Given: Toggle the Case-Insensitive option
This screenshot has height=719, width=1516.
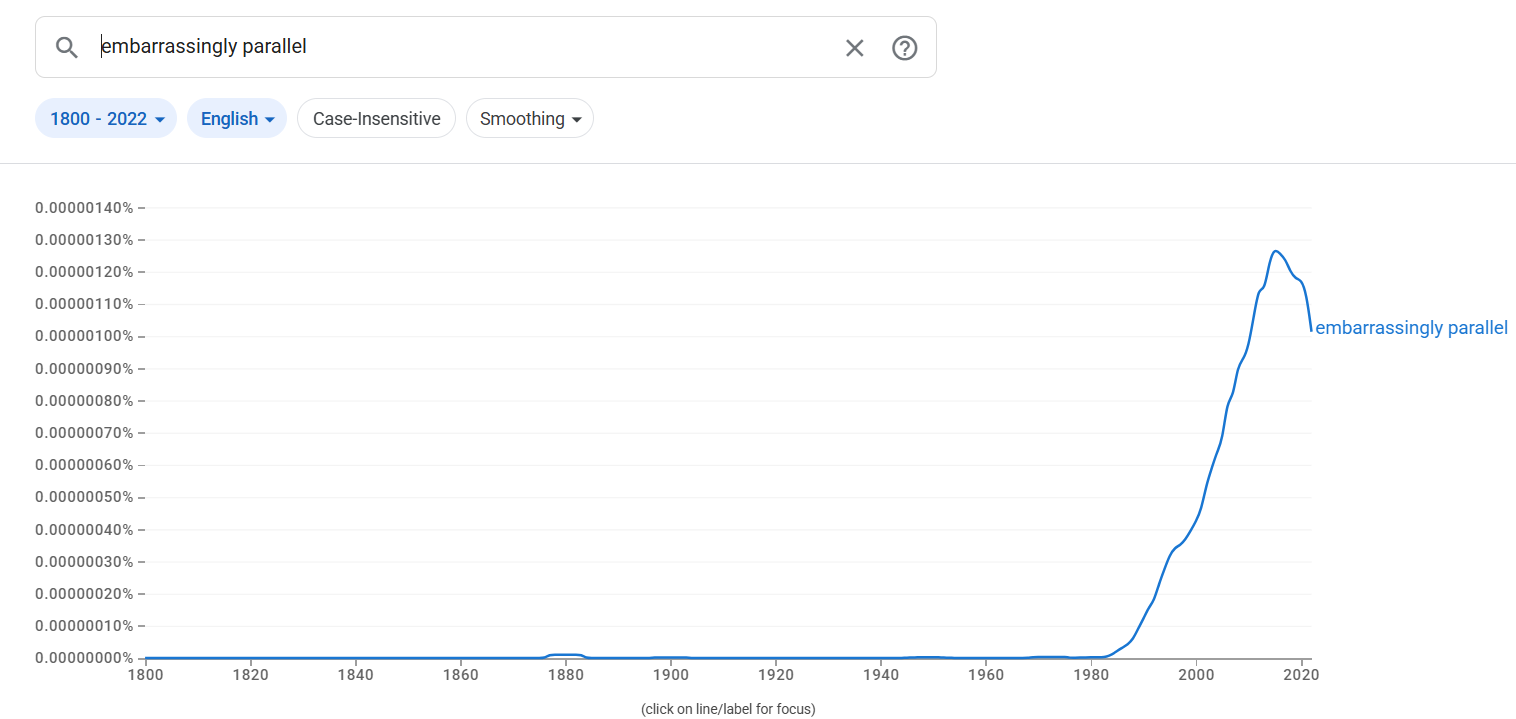Looking at the screenshot, I should [376, 119].
